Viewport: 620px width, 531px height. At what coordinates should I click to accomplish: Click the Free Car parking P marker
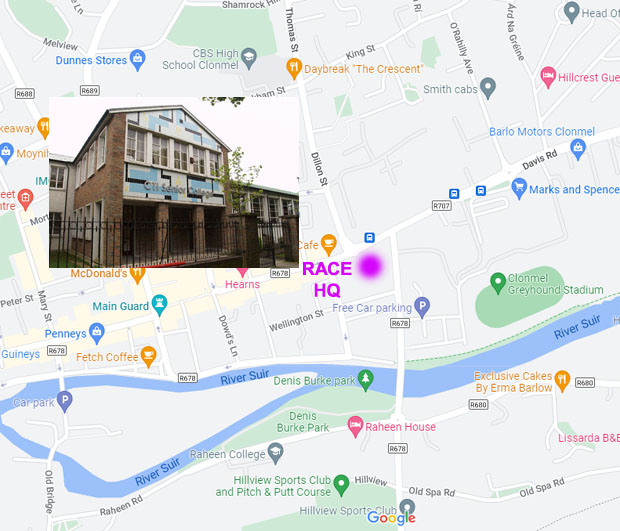(x=422, y=307)
